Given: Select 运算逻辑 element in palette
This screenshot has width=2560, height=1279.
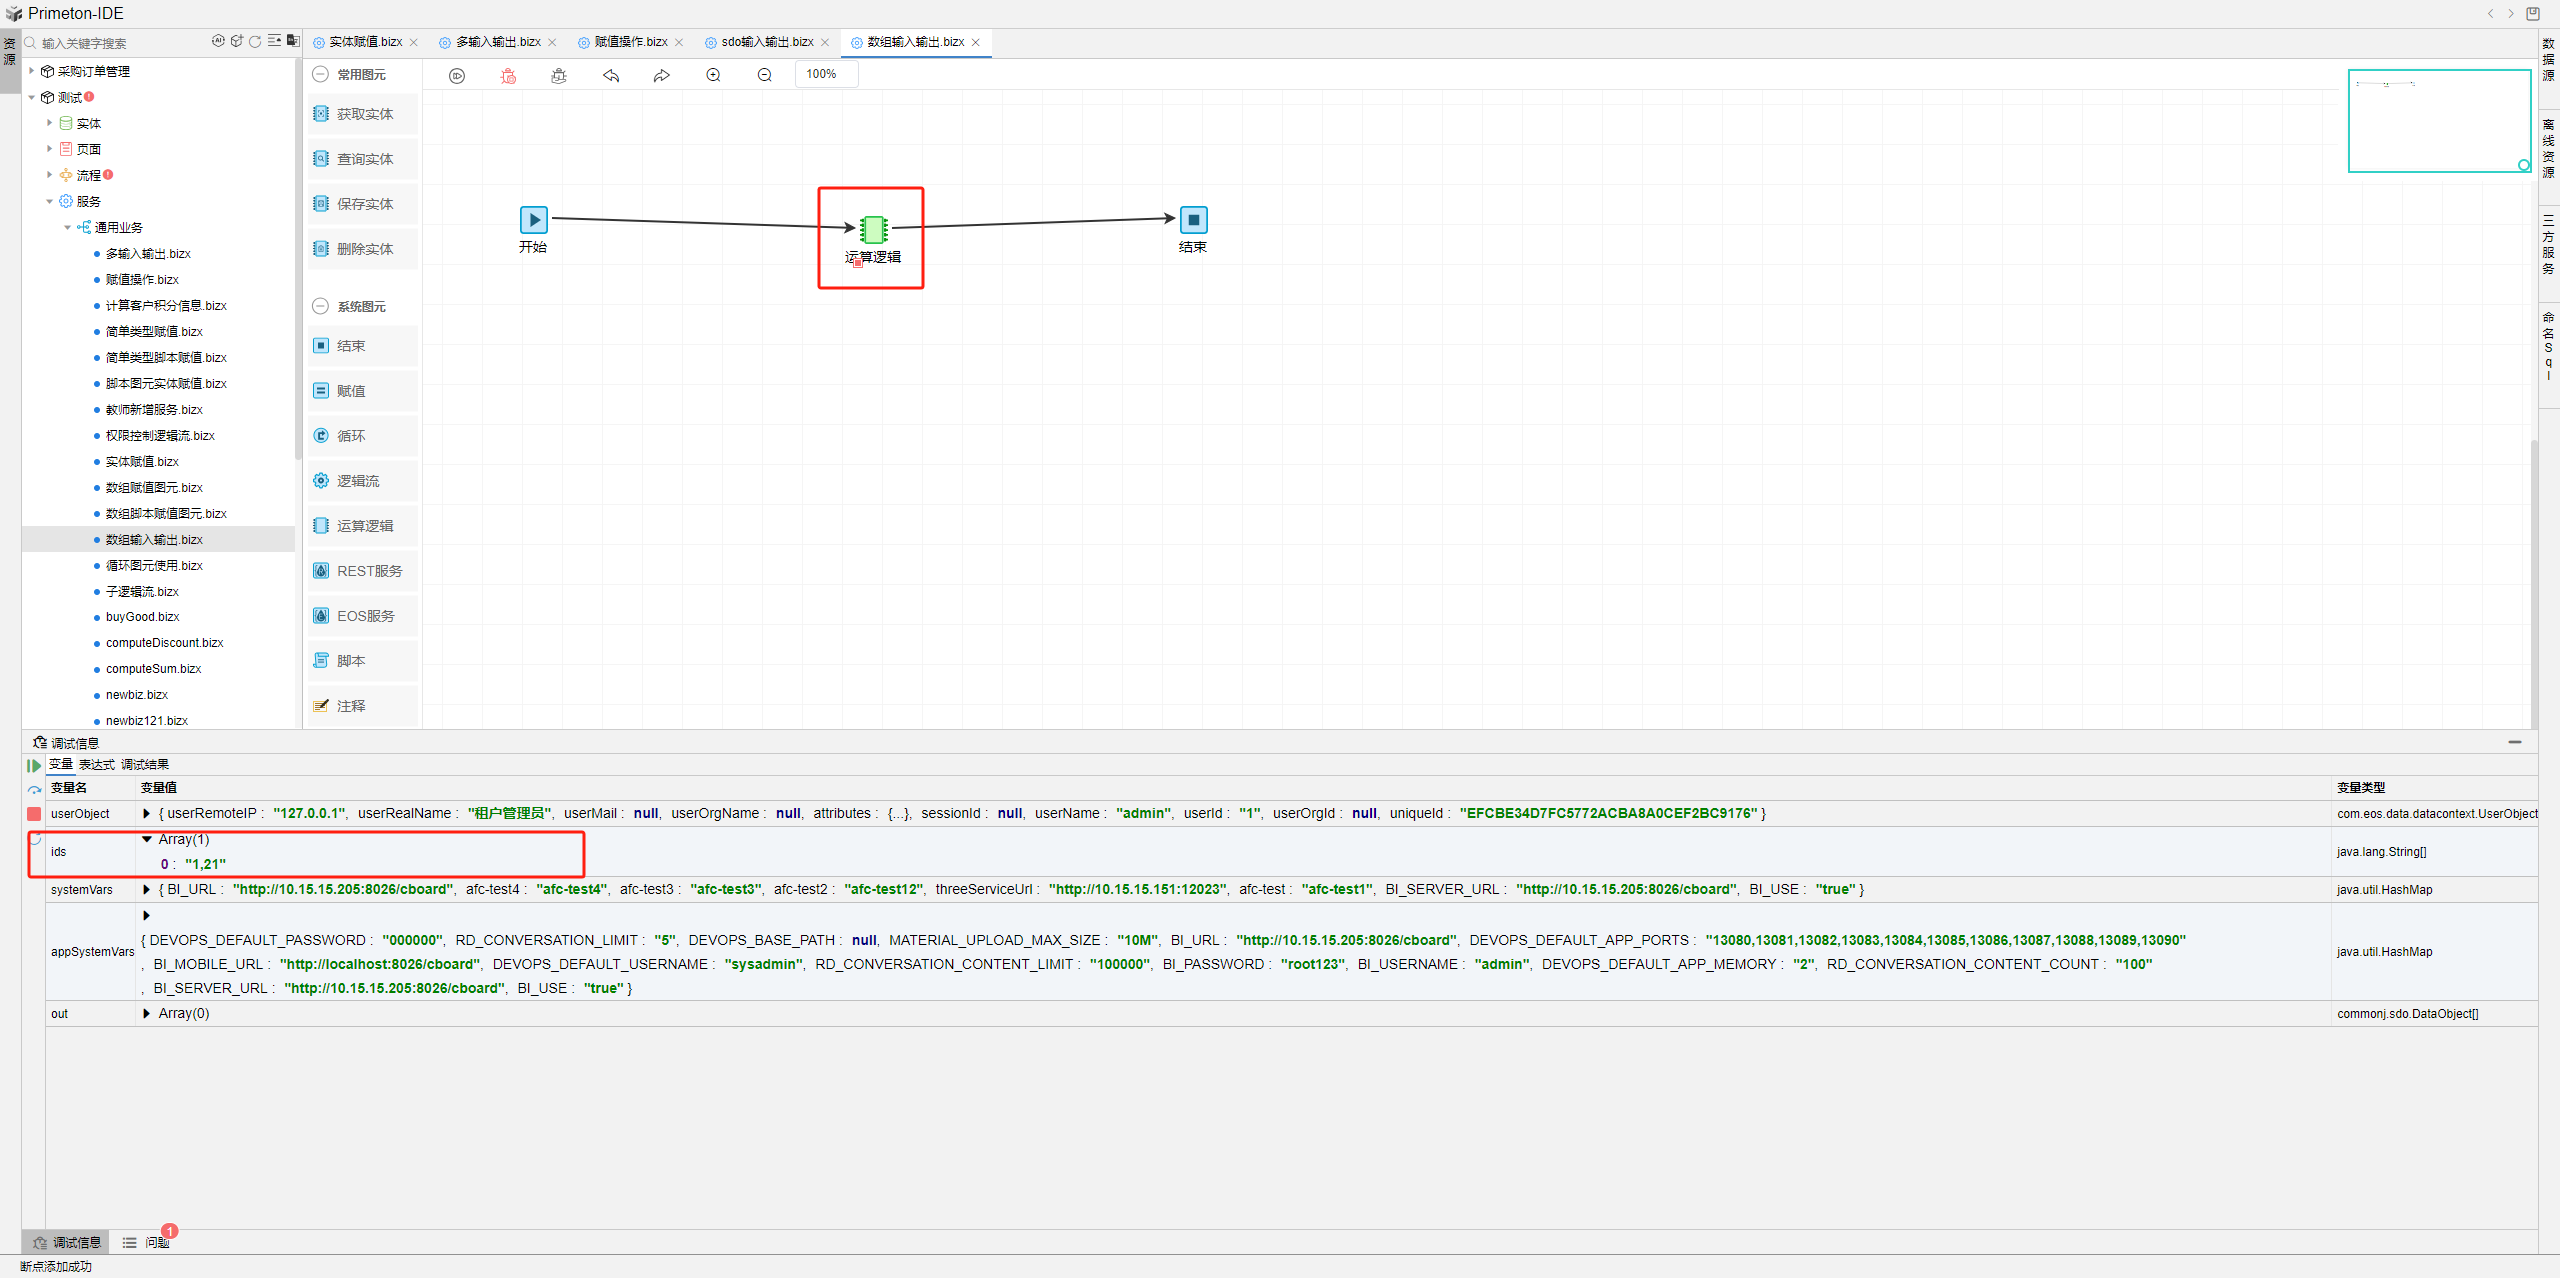Looking at the screenshot, I should 364,526.
